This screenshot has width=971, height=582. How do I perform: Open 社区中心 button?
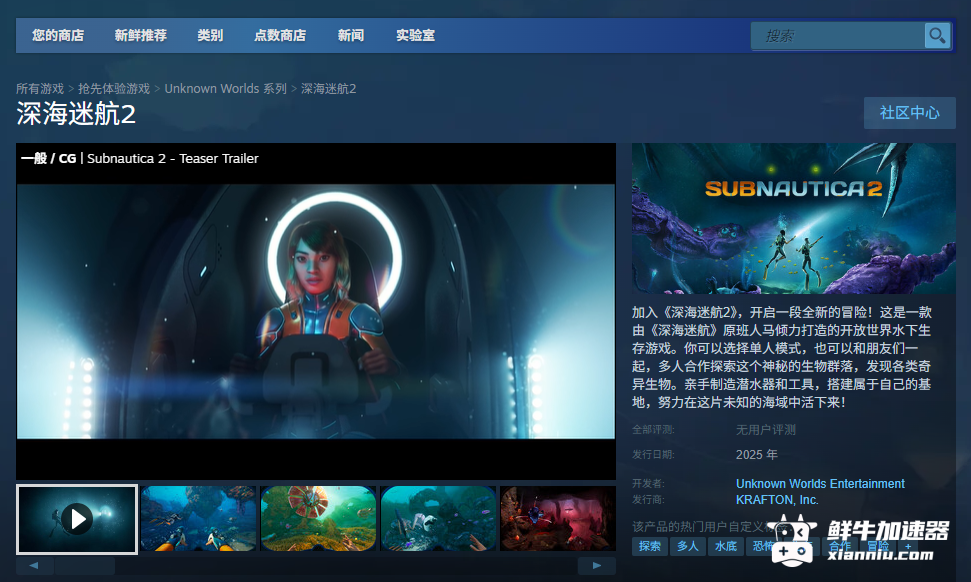coord(910,113)
